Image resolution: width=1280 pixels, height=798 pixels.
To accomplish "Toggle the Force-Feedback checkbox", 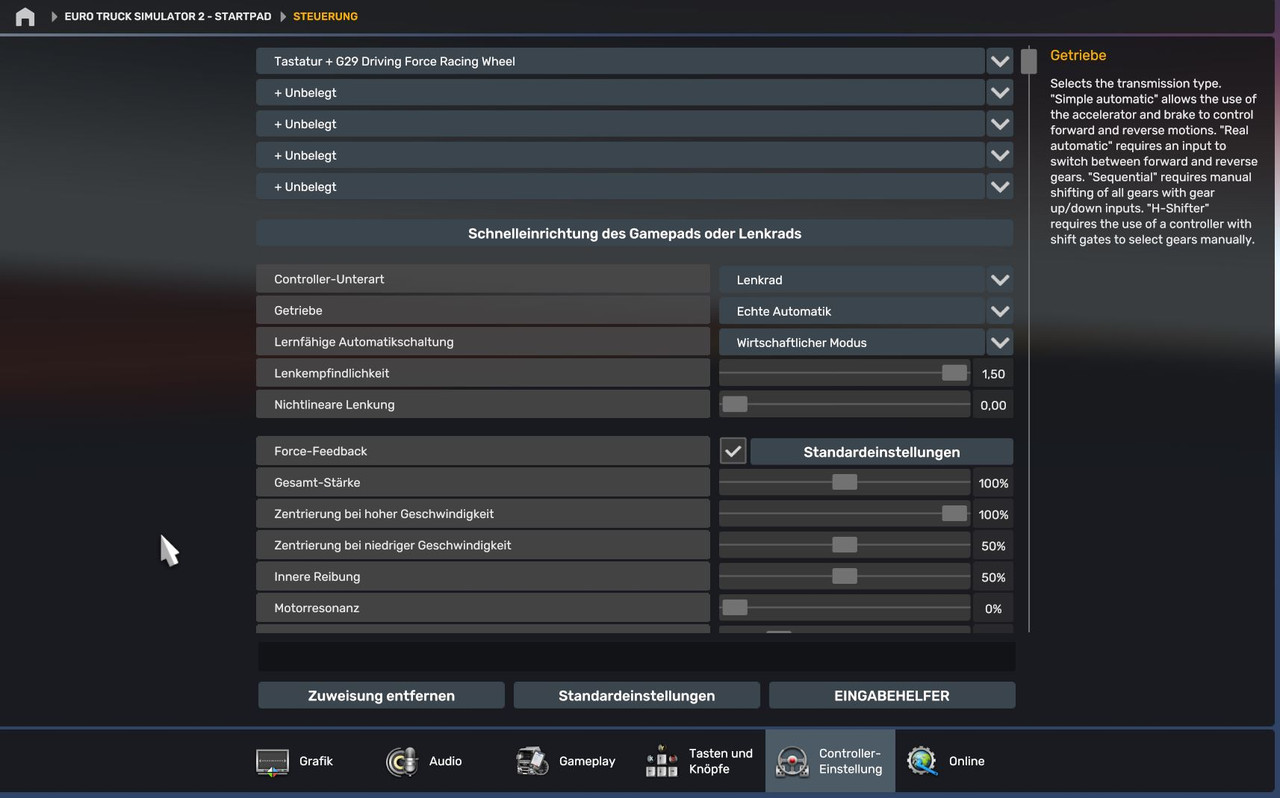I will [733, 451].
